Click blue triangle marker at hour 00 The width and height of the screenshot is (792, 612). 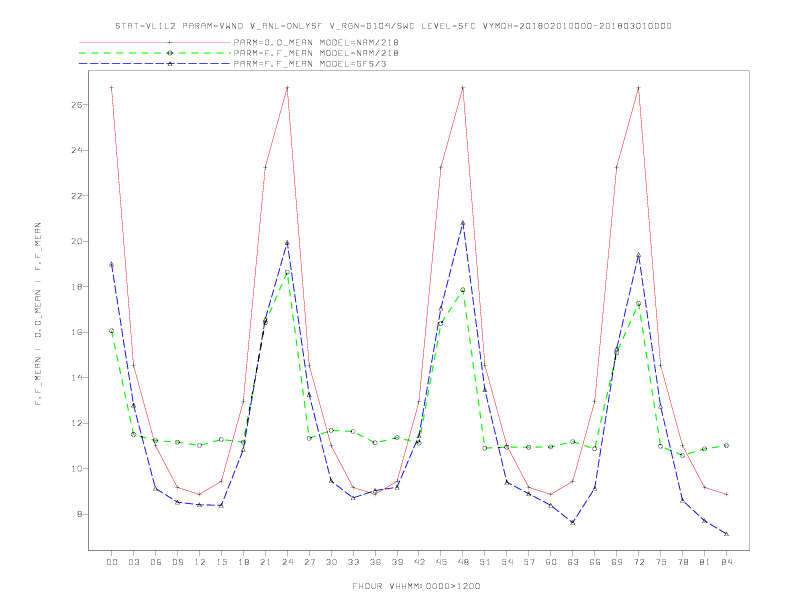click(x=112, y=265)
